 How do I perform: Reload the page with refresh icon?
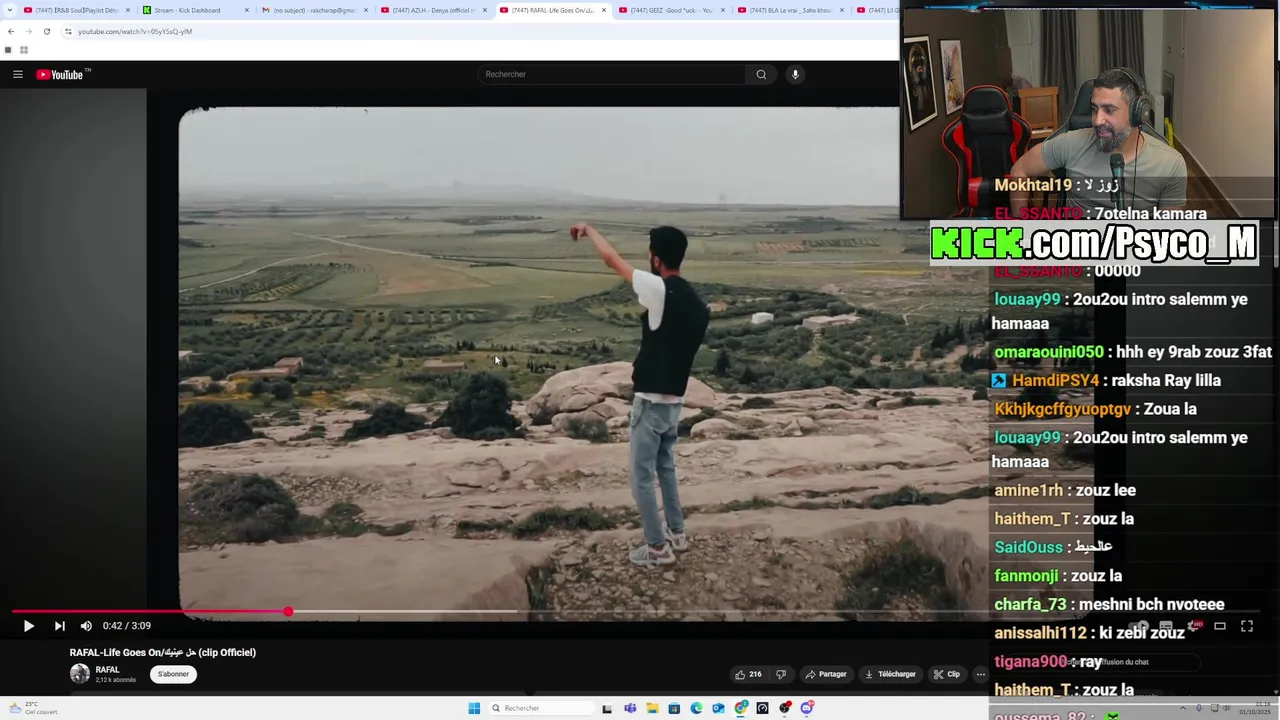pyautogui.click(x=46, y=31)
